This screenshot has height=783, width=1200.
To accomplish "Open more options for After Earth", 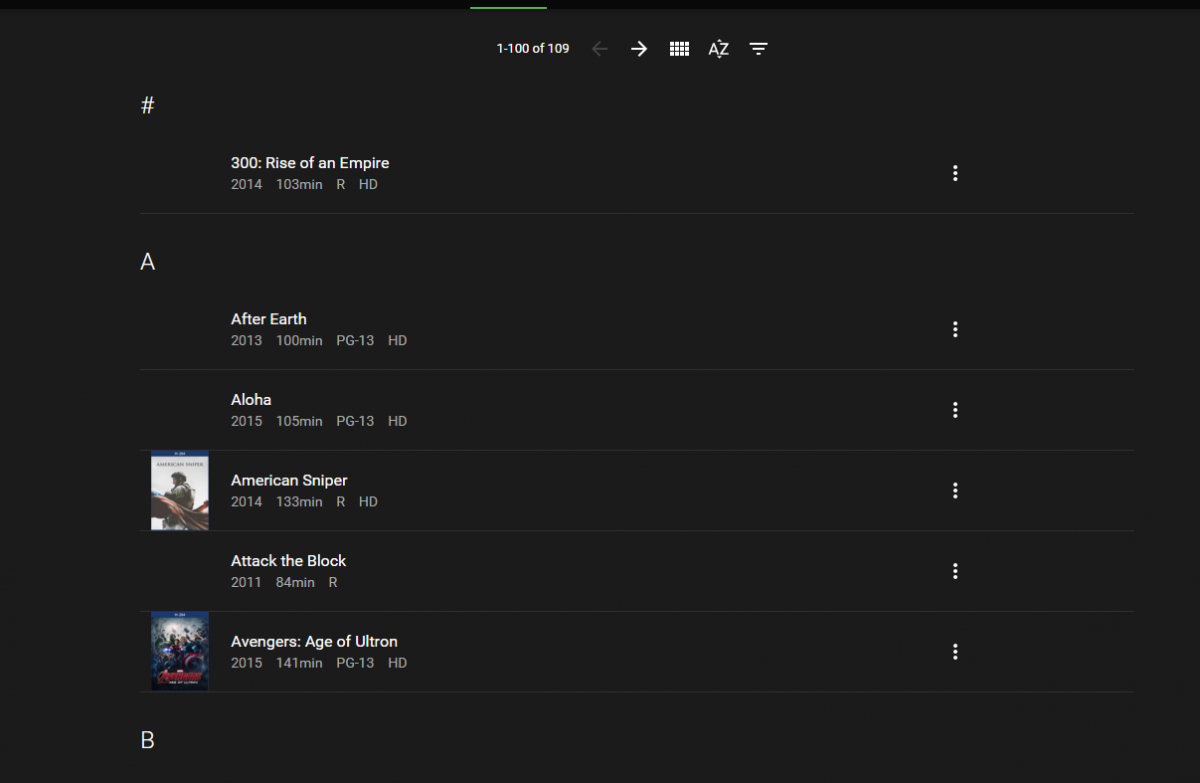I will point(955,329).
